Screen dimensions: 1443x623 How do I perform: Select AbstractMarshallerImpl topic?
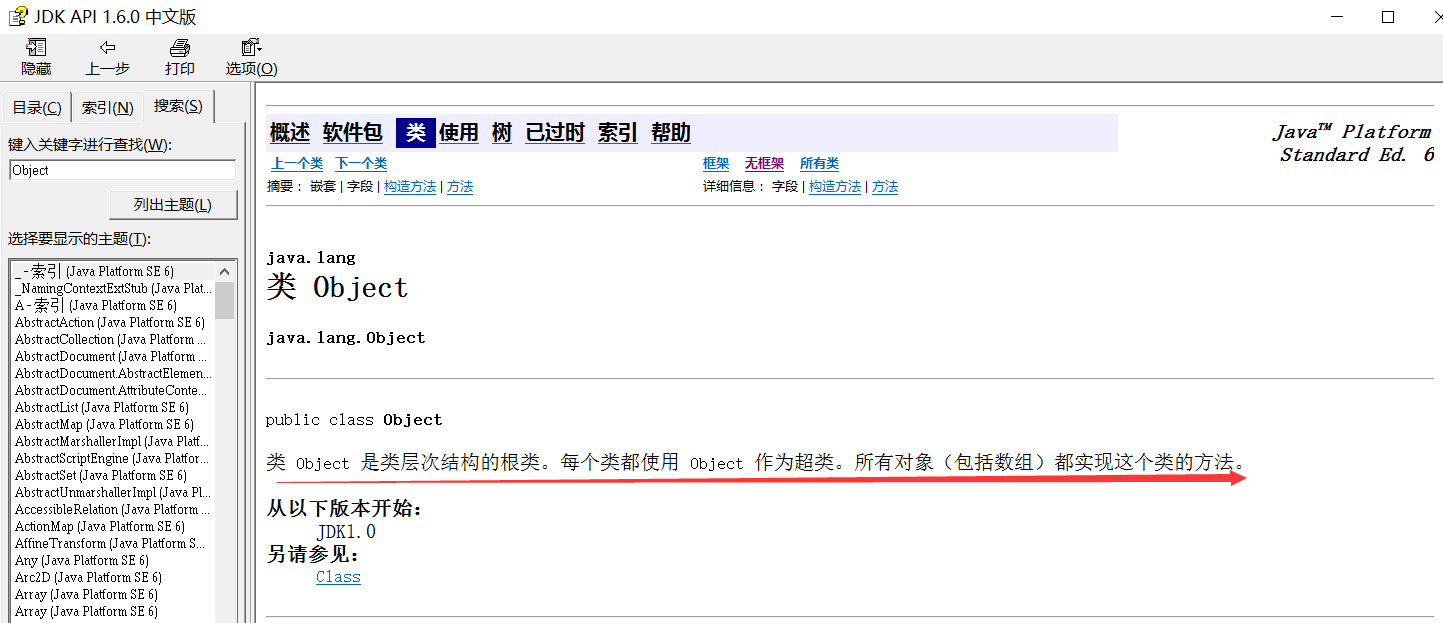pyautogui.click(x=112, y=441)
